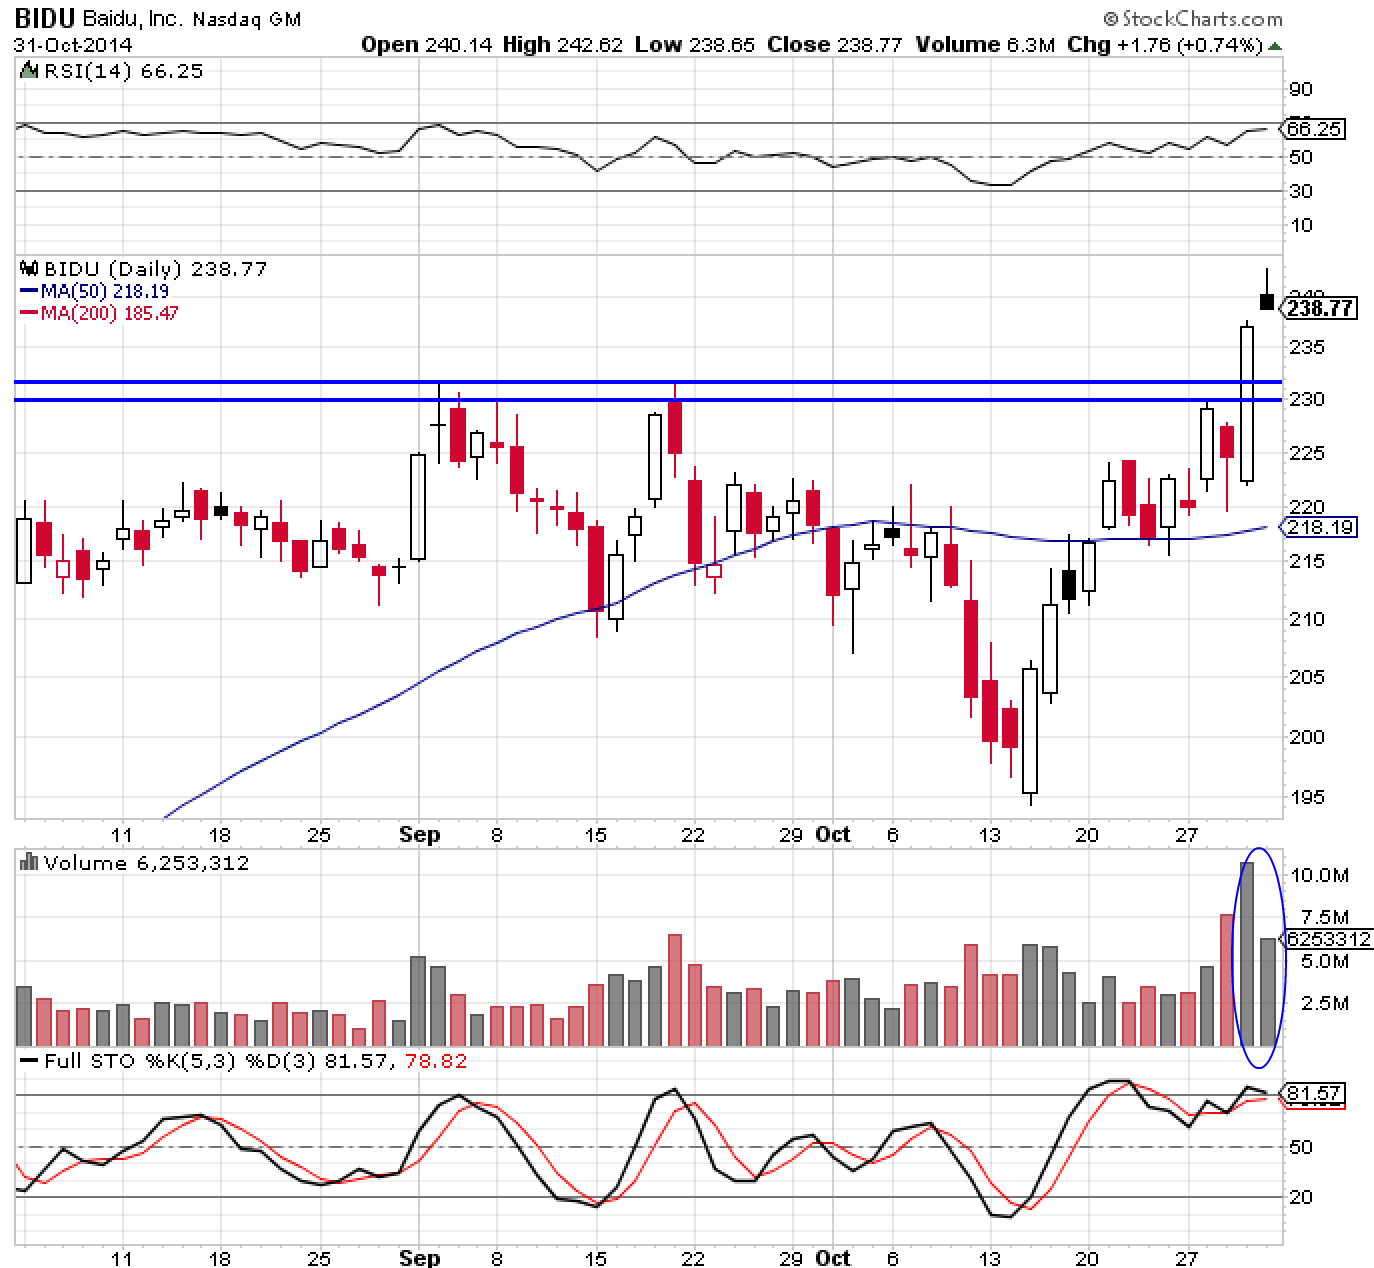Click the red 78.82 %D value

tap(438, 1061)
